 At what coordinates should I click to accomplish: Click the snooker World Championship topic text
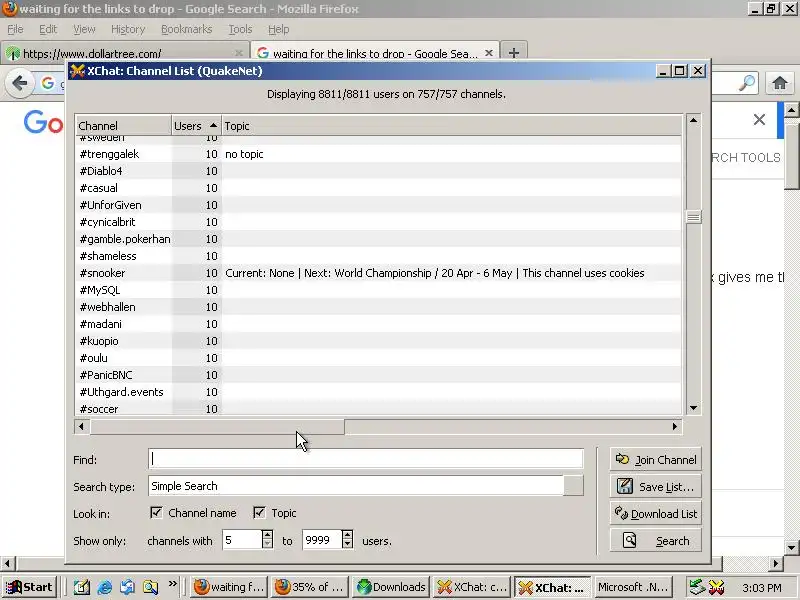pyautogui.click(x=435, y=273)
